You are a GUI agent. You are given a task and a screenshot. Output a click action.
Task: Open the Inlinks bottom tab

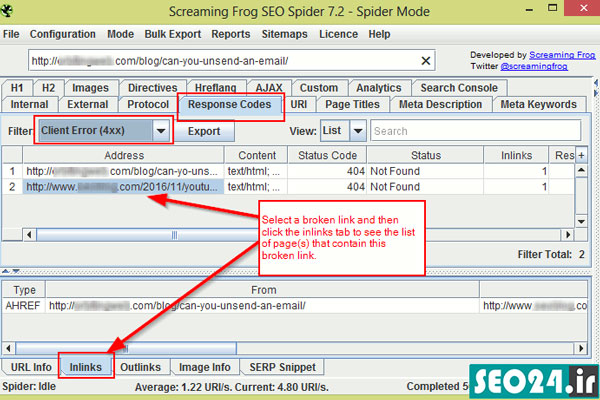click(x=86, y=367)
